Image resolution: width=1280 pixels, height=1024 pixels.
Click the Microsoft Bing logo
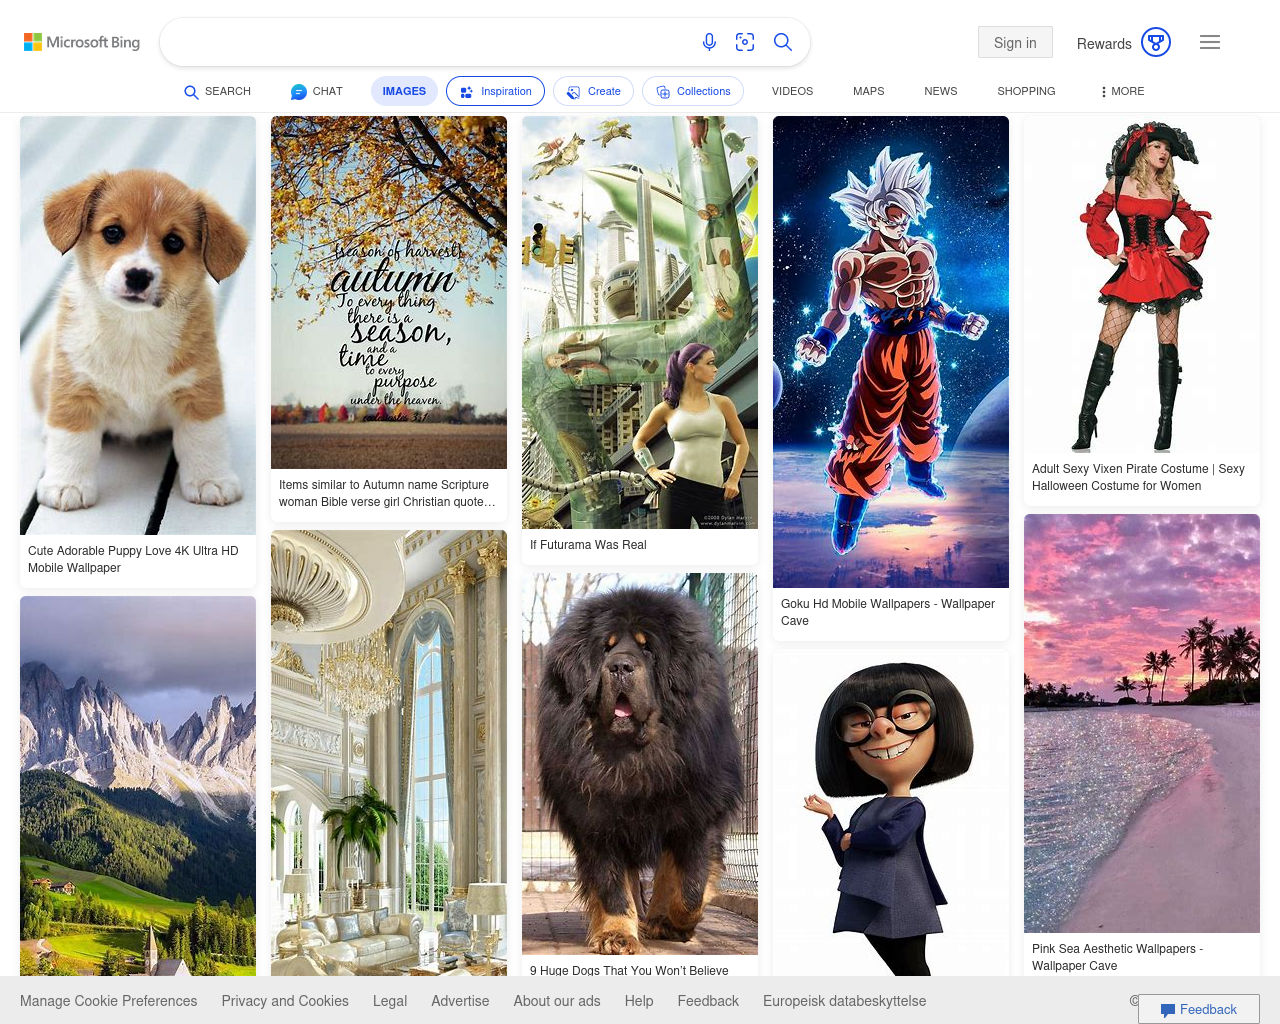(x=82, y=42)
